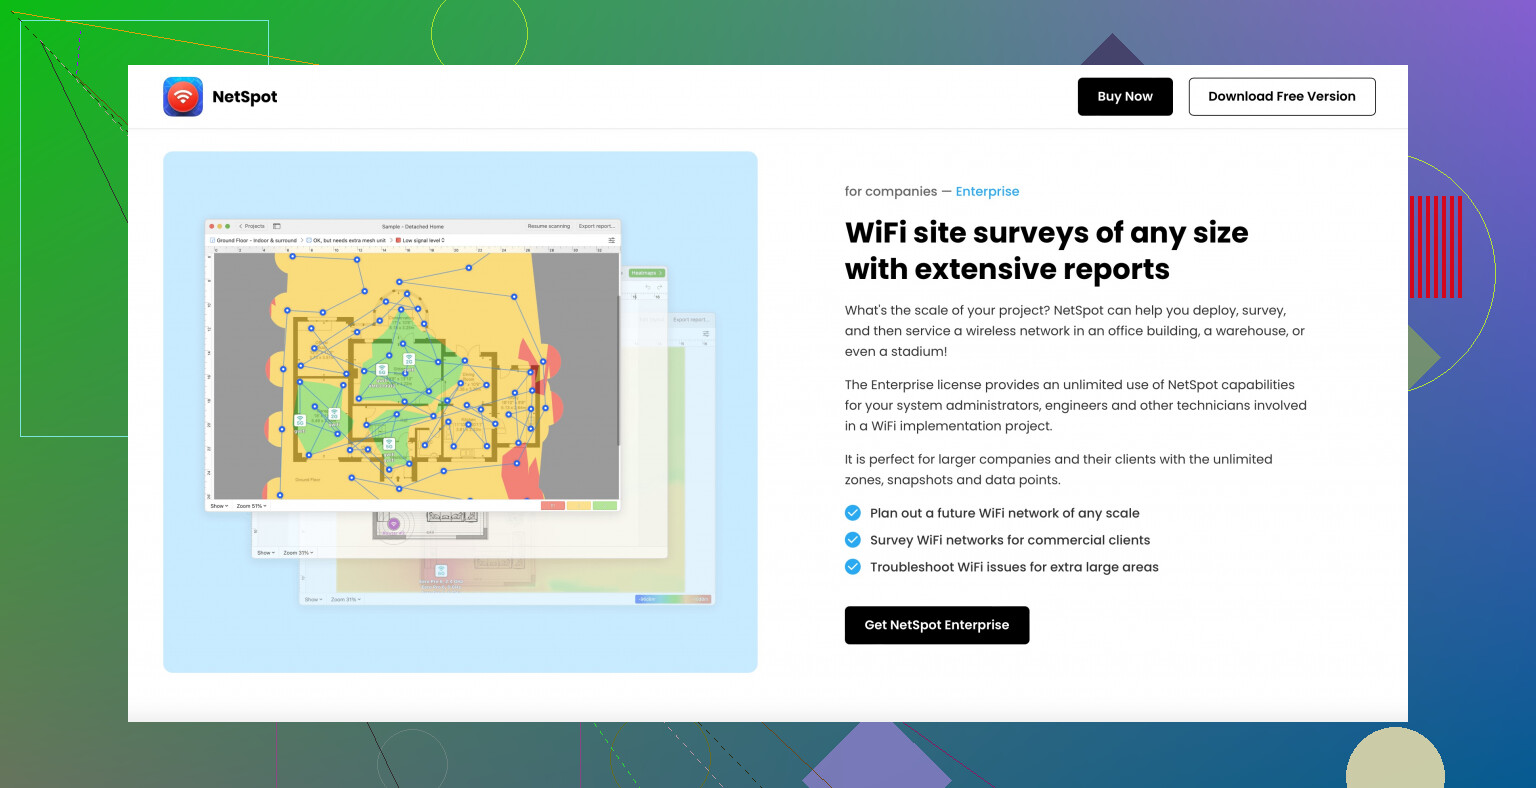1536x788 pixels.
Task: Select Ground Floor - Indoor & surround breadcrumb
Action: (255, 240)
